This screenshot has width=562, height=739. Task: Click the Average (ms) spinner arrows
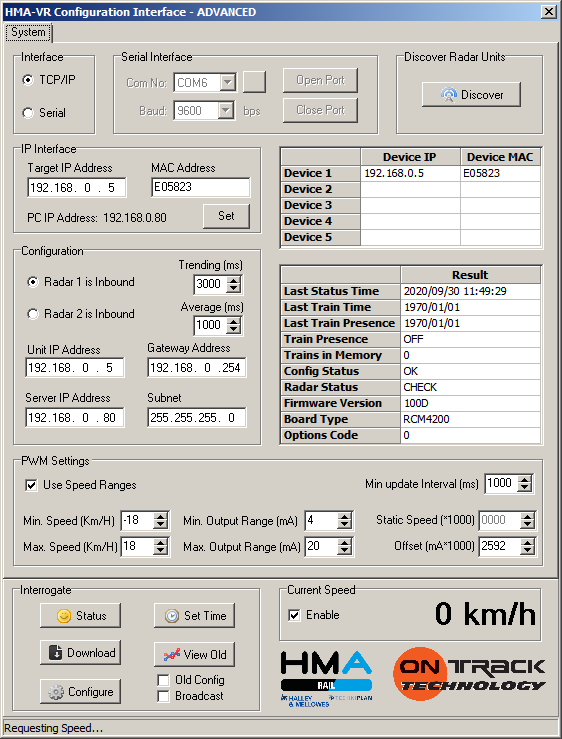click(x=234, y=325)
